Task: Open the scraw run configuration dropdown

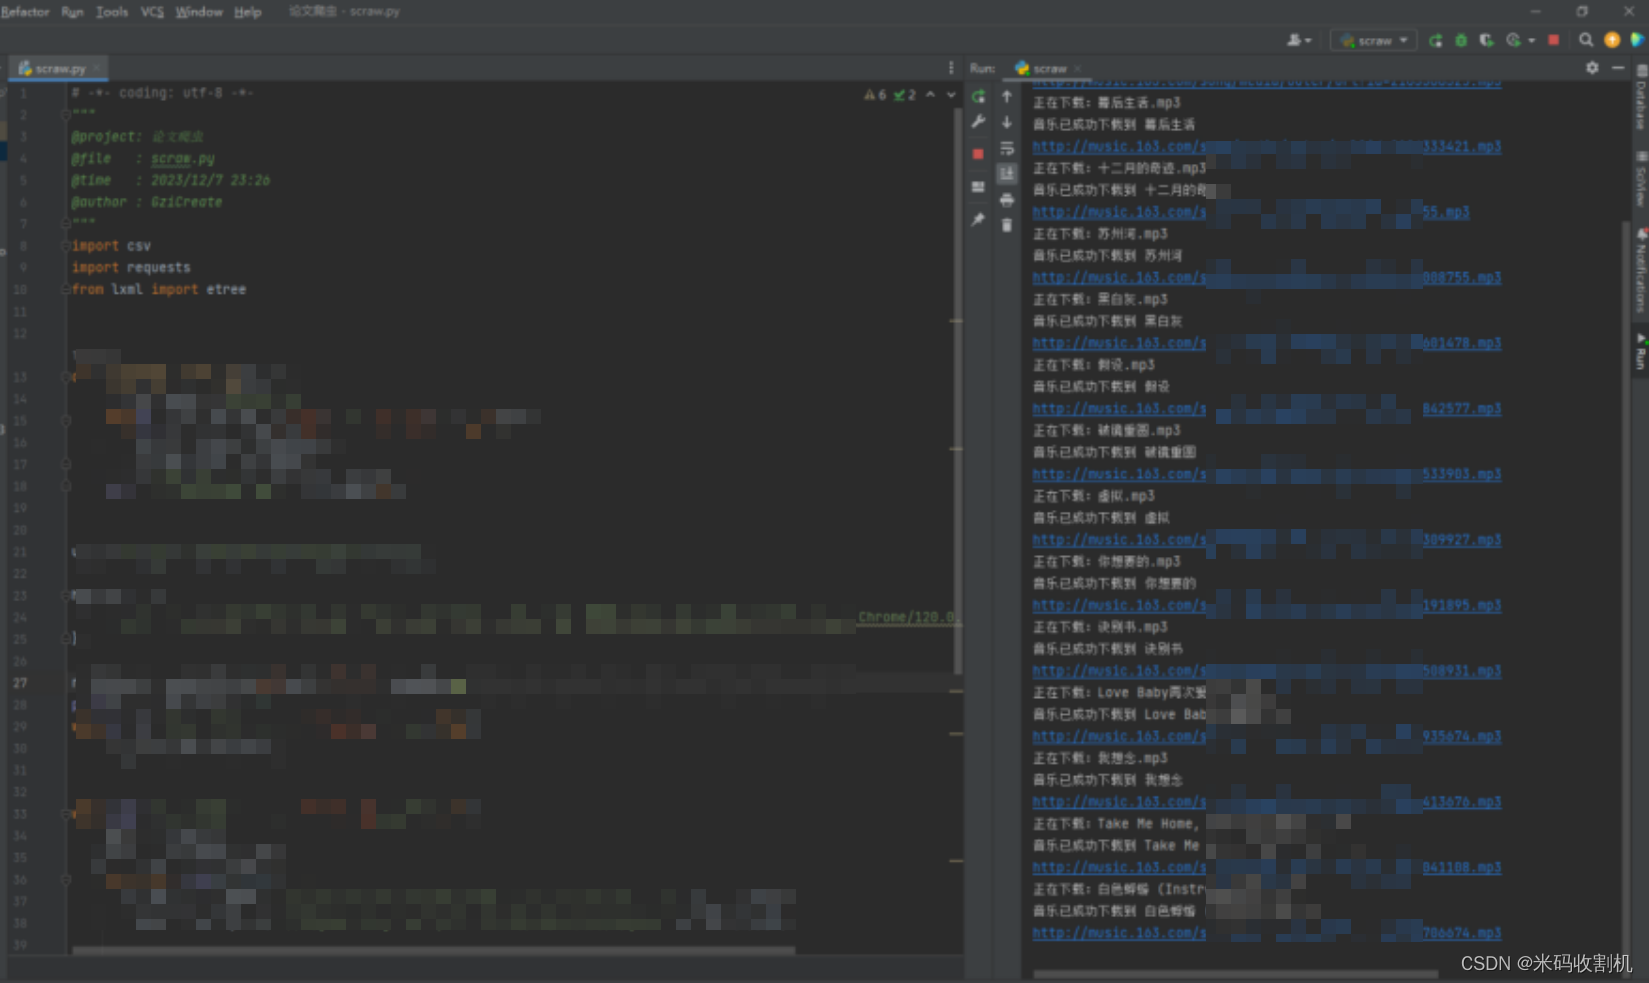Action: (1374, 40)
